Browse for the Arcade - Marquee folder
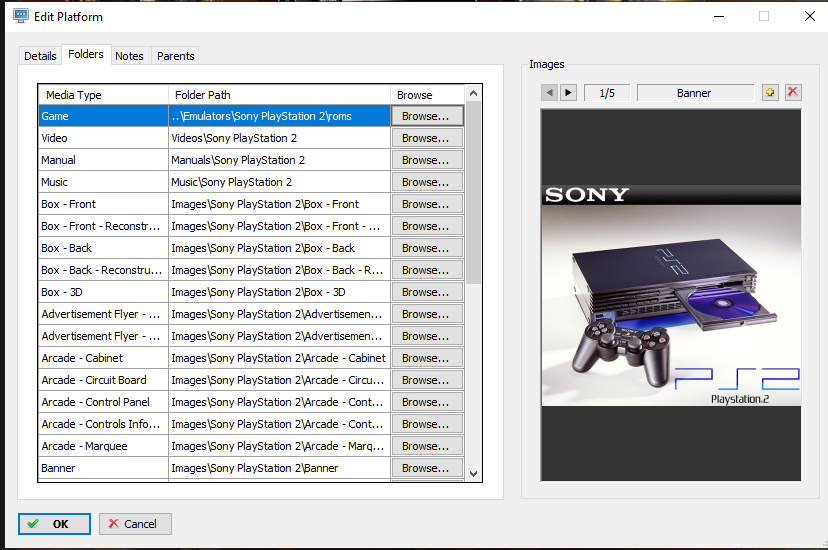The height and width of the screenshot is (550, 828). pyautogui.click(x=427, y=446)
